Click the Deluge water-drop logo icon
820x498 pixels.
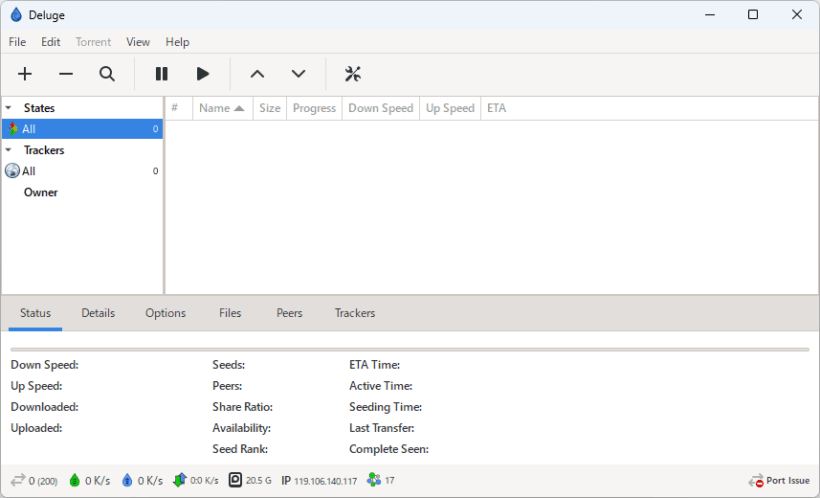[x=16, y=15]
